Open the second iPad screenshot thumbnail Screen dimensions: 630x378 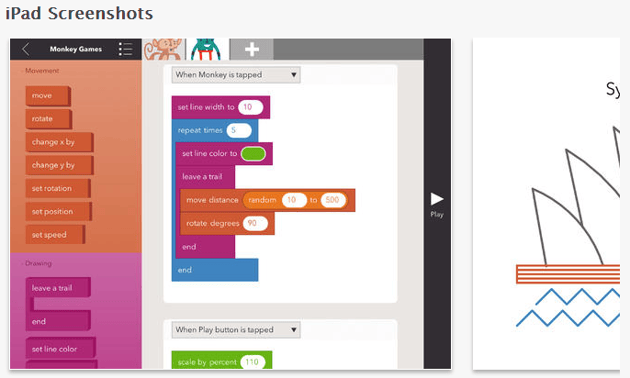click(546, 204)
